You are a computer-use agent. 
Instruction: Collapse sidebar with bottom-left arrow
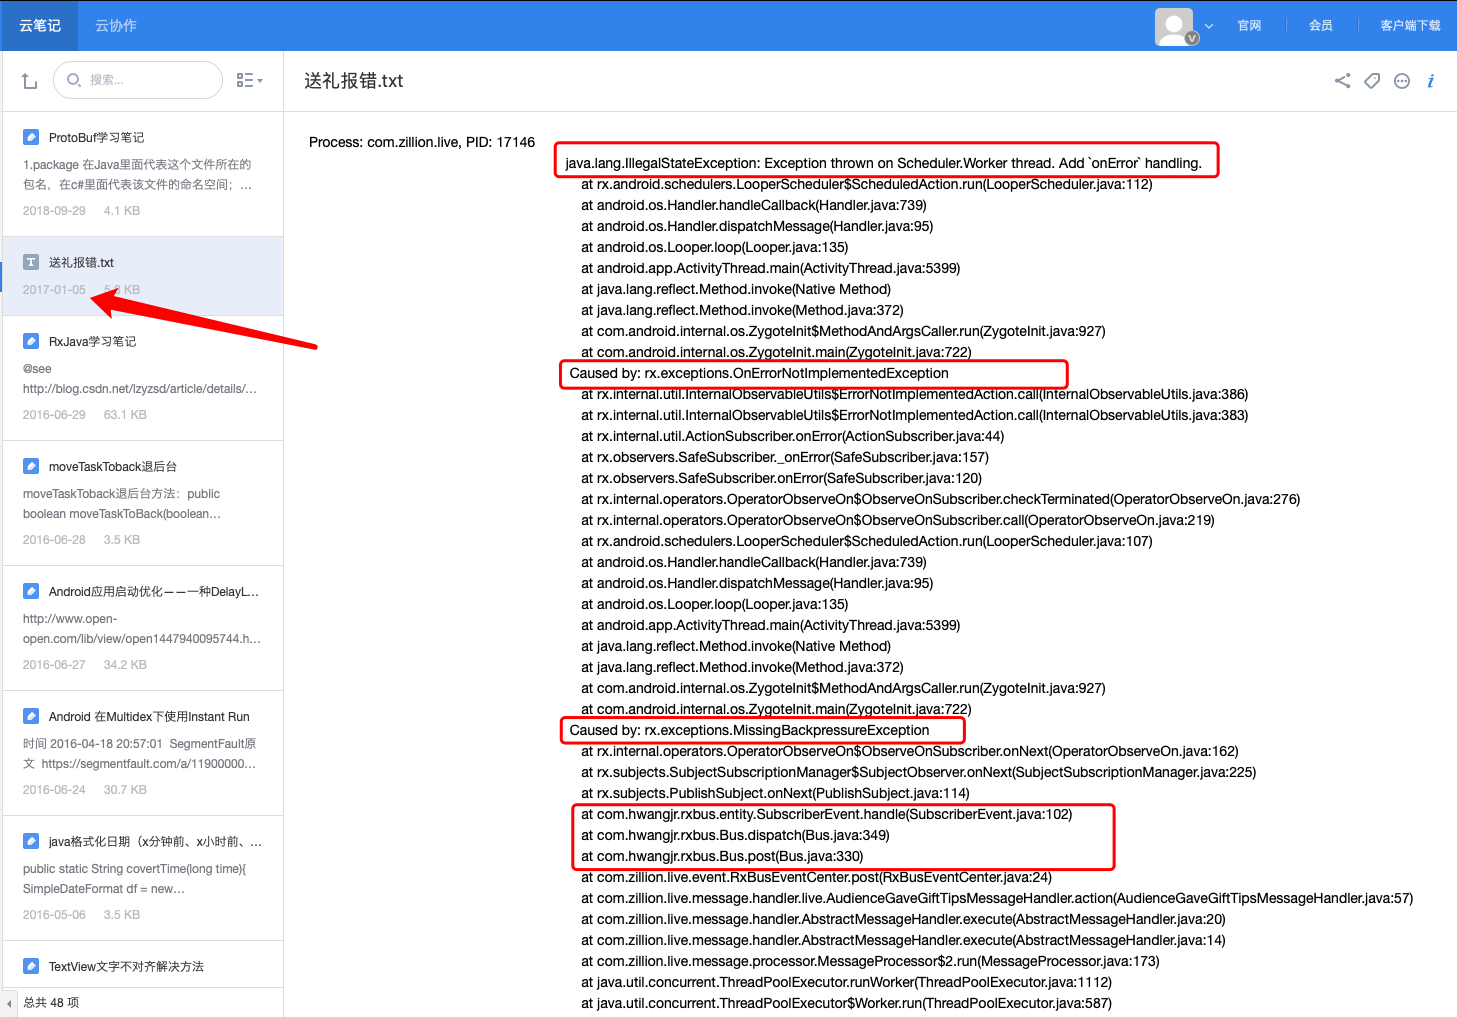[9, 1003]
